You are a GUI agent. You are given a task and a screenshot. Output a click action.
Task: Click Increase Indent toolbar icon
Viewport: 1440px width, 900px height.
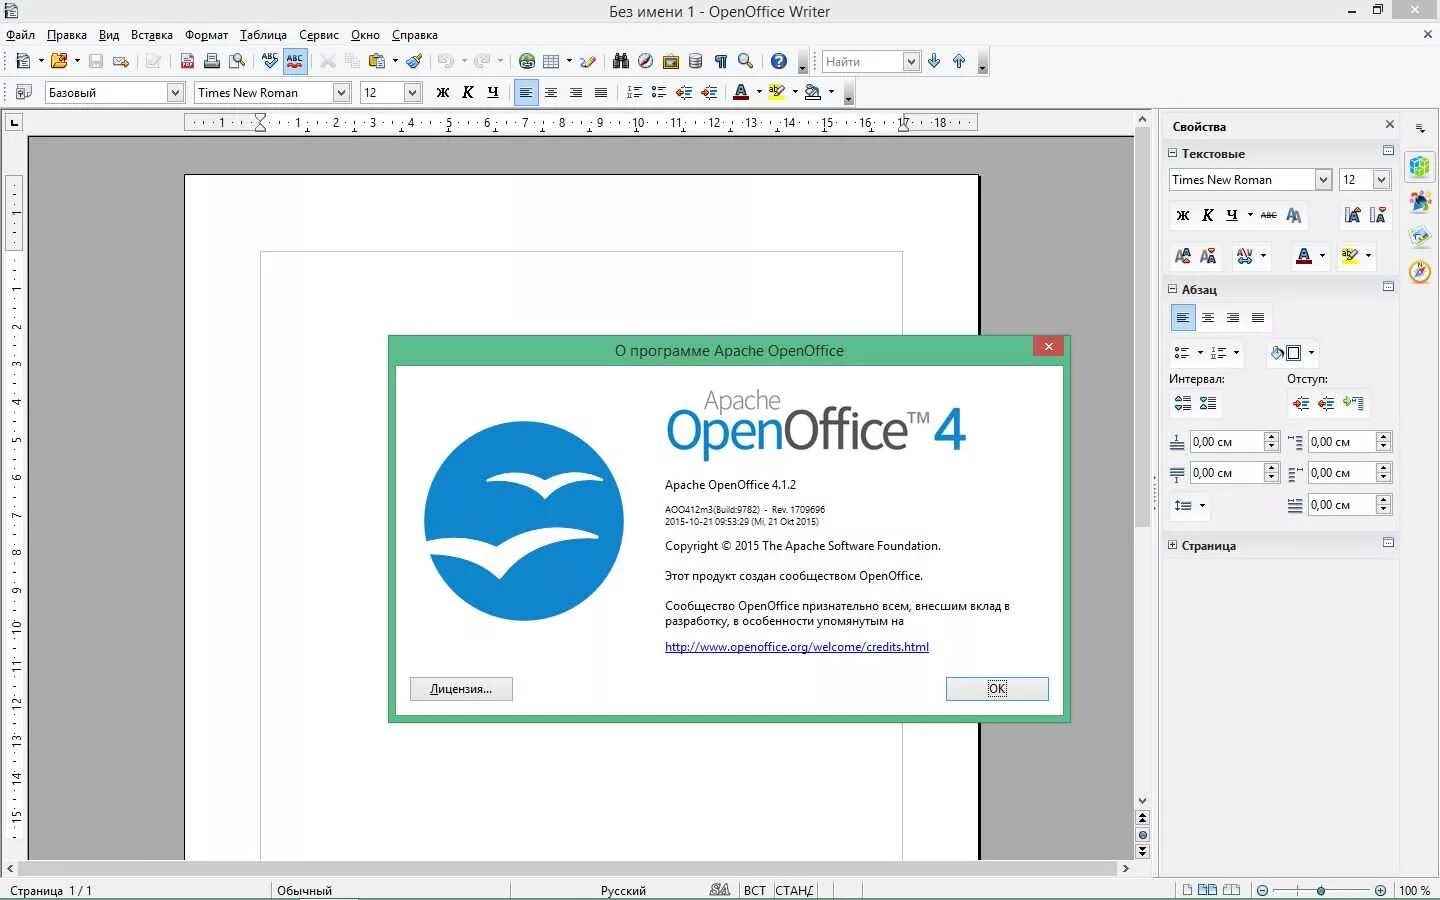click(709, 92)
